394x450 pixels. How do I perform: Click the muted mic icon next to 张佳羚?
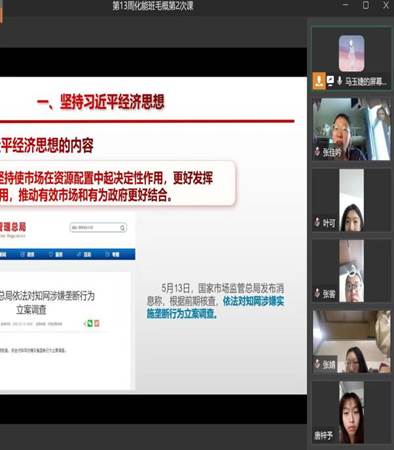tap(317, 152)
